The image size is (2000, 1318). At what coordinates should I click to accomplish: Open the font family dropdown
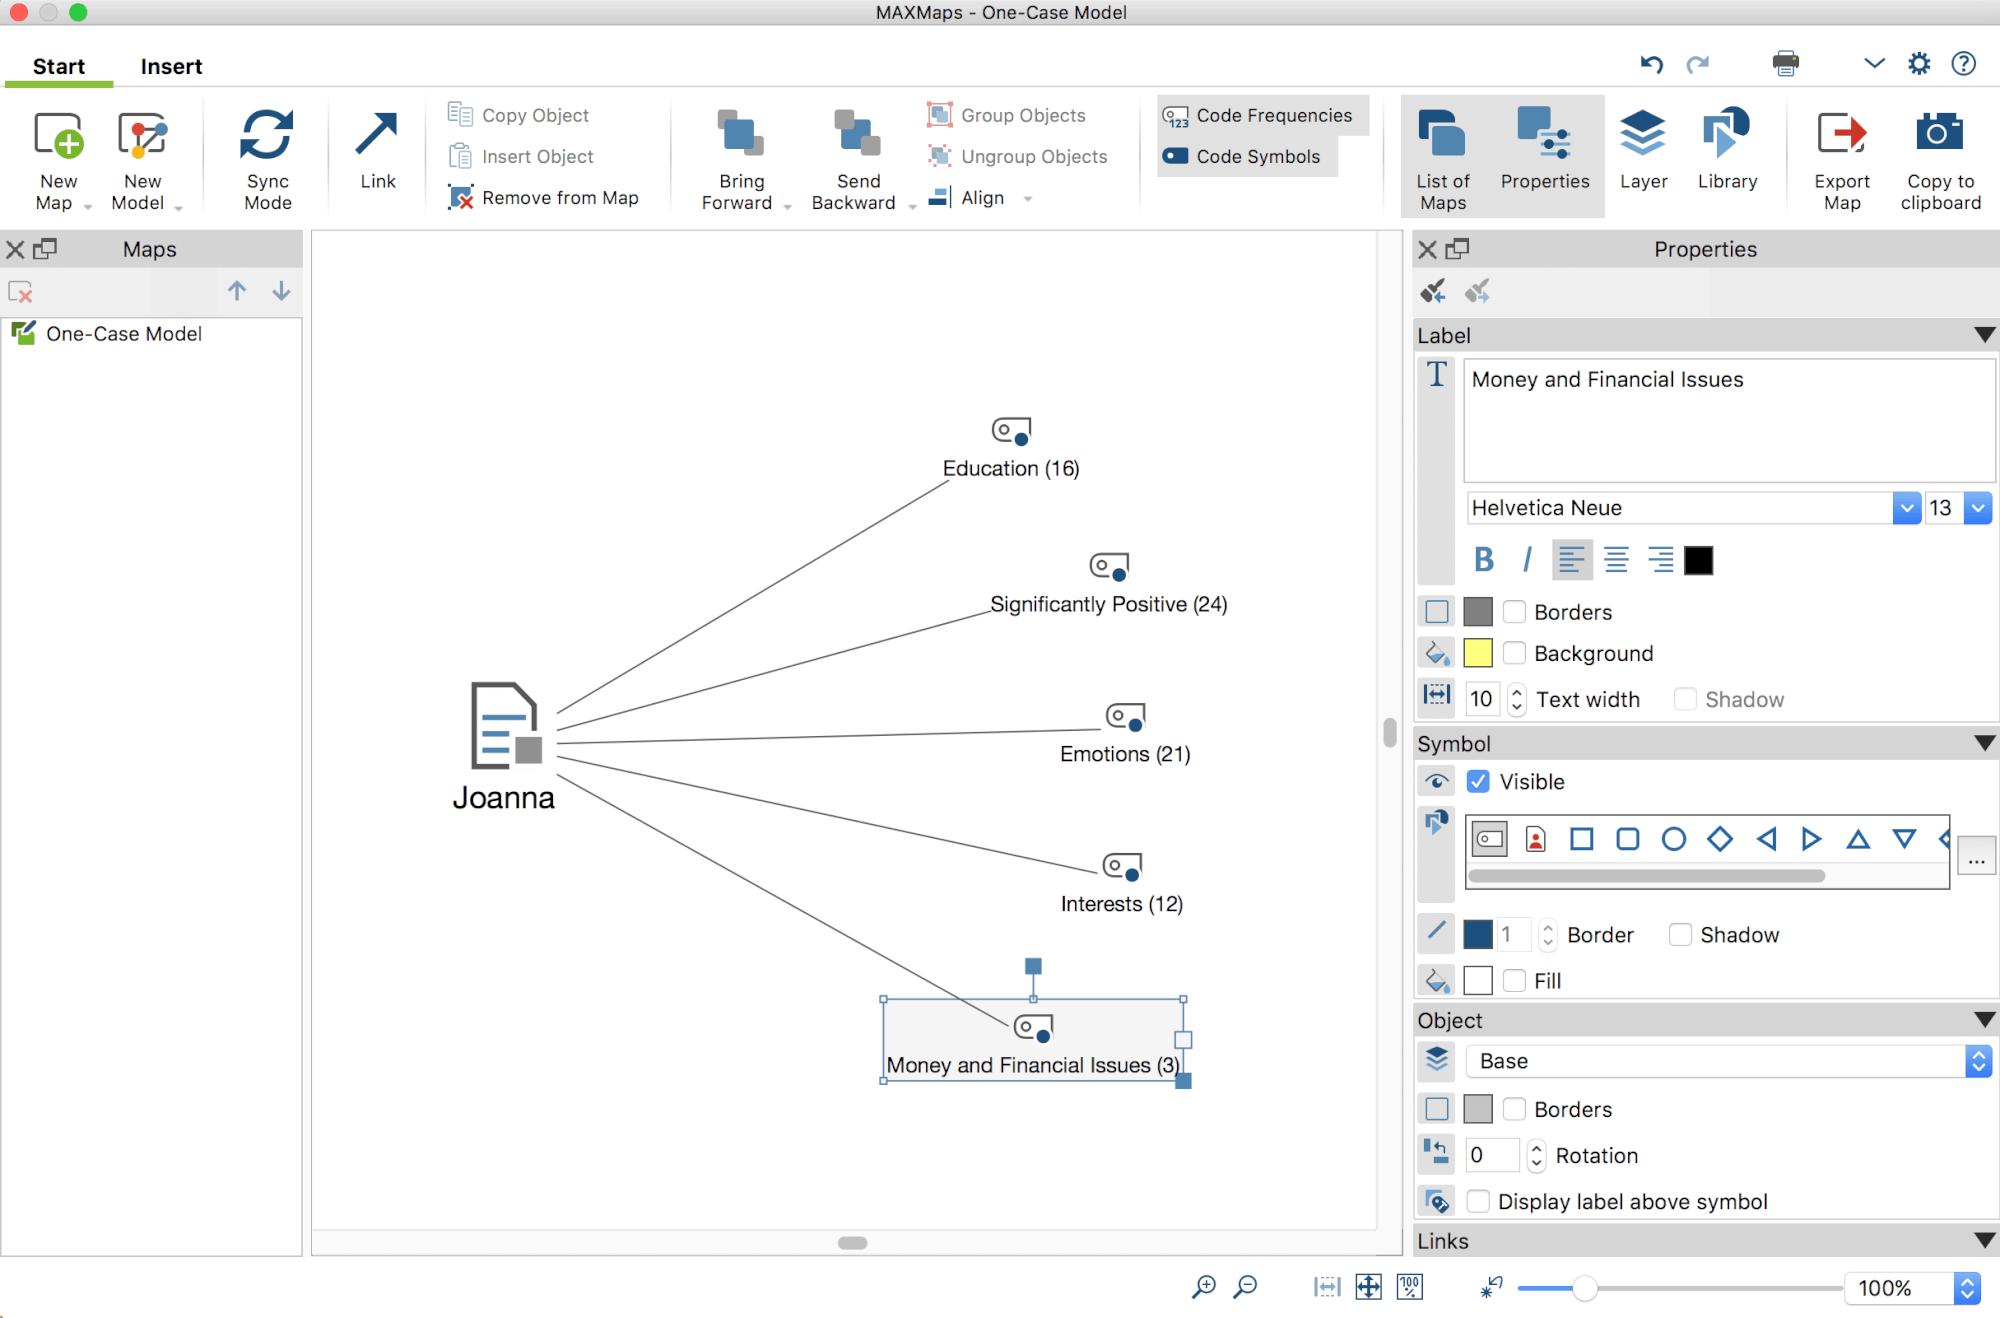click(x=1906, y=508)
